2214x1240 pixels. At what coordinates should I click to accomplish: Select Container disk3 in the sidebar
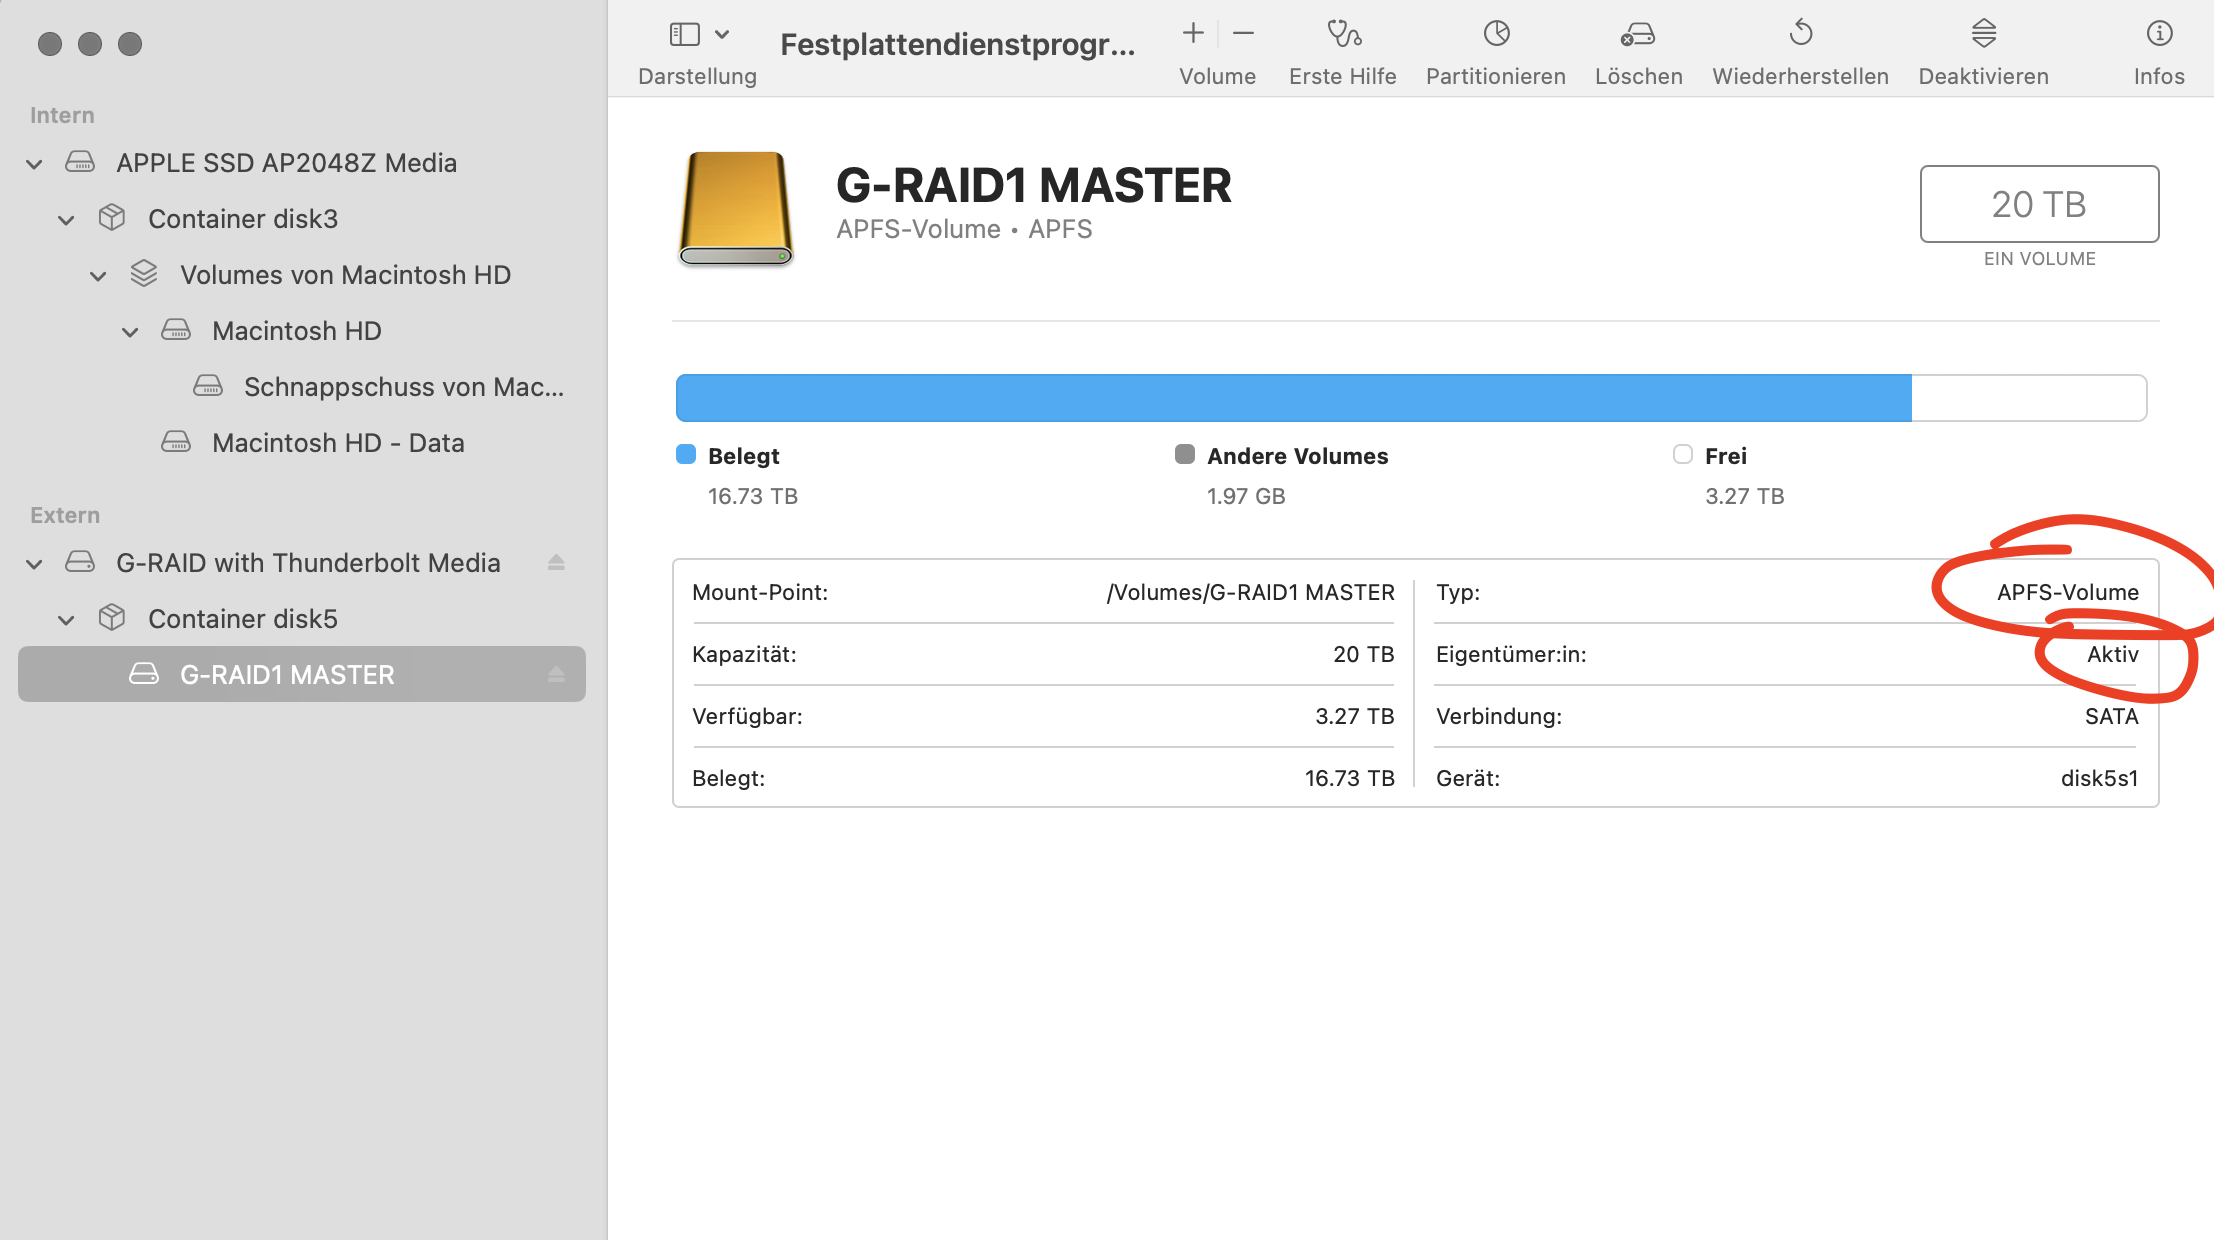[x=242, y=219]
